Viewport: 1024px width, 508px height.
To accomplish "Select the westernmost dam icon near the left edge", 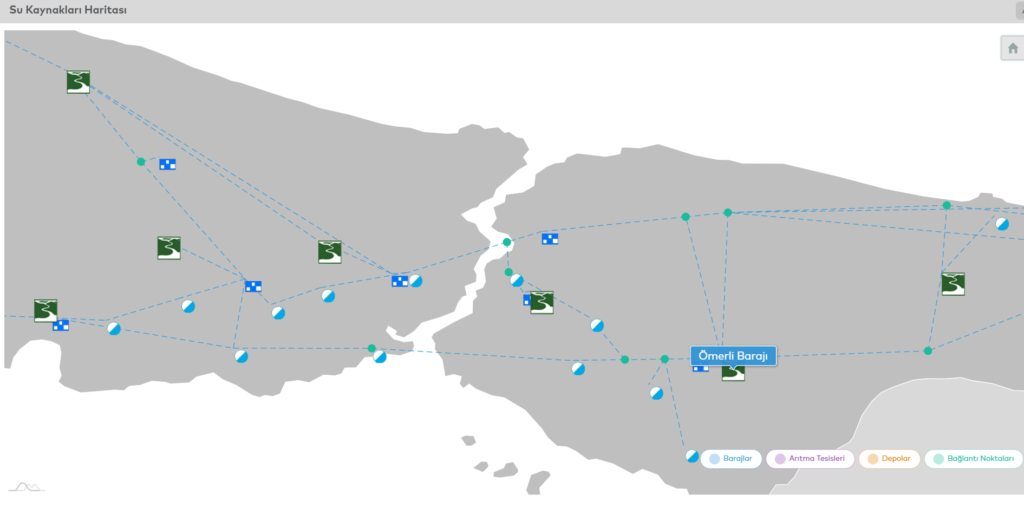I will (x=46, y=311).
